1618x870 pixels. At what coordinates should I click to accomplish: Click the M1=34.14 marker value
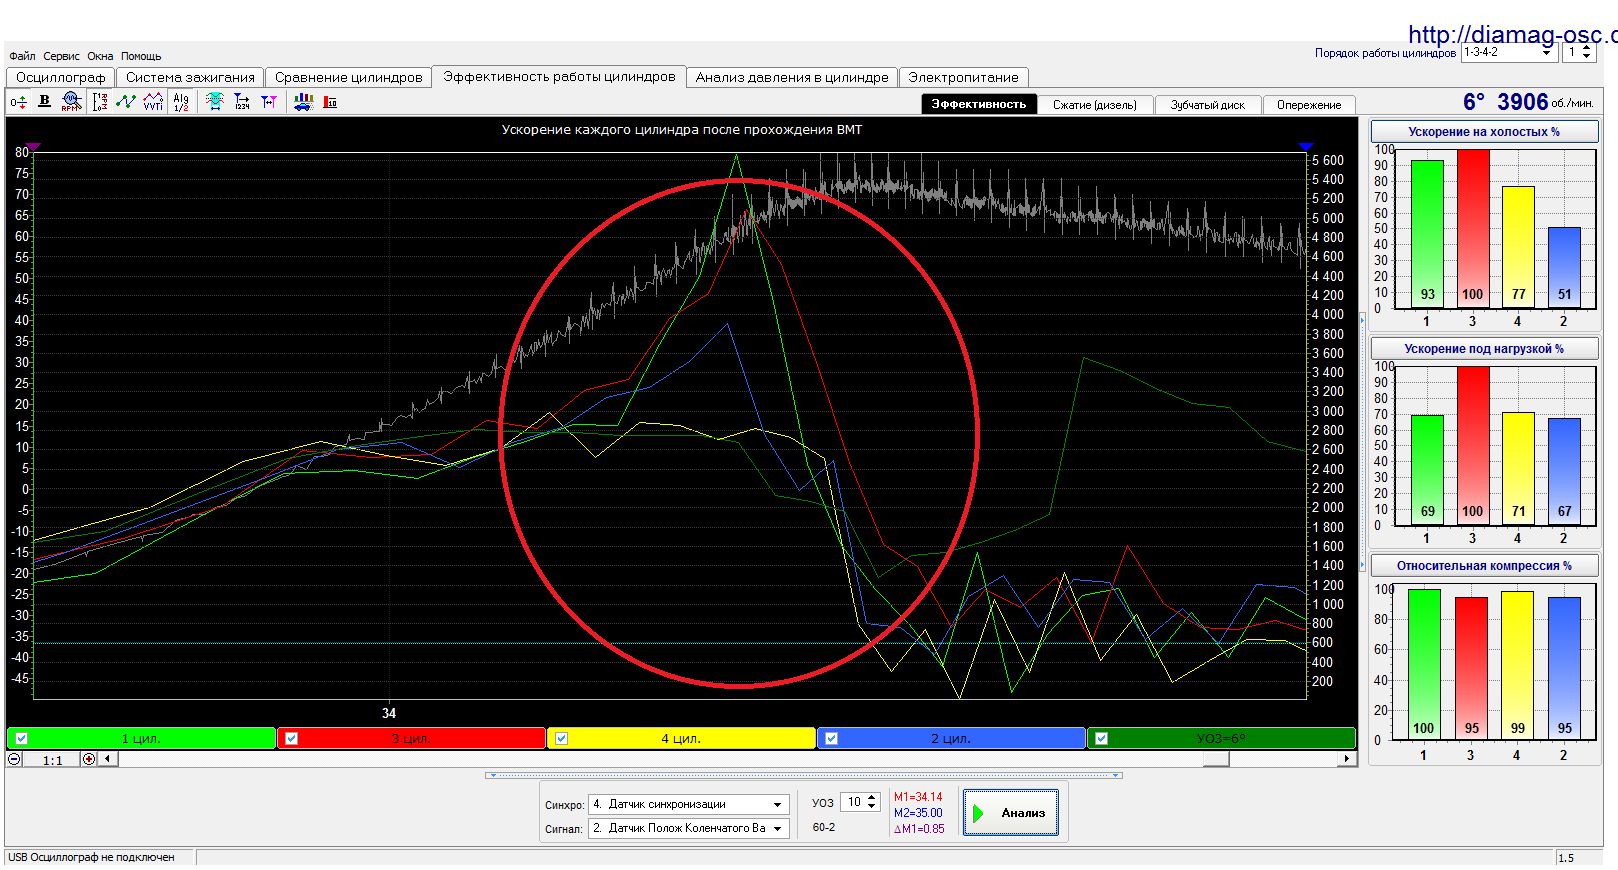coord(918,797)
